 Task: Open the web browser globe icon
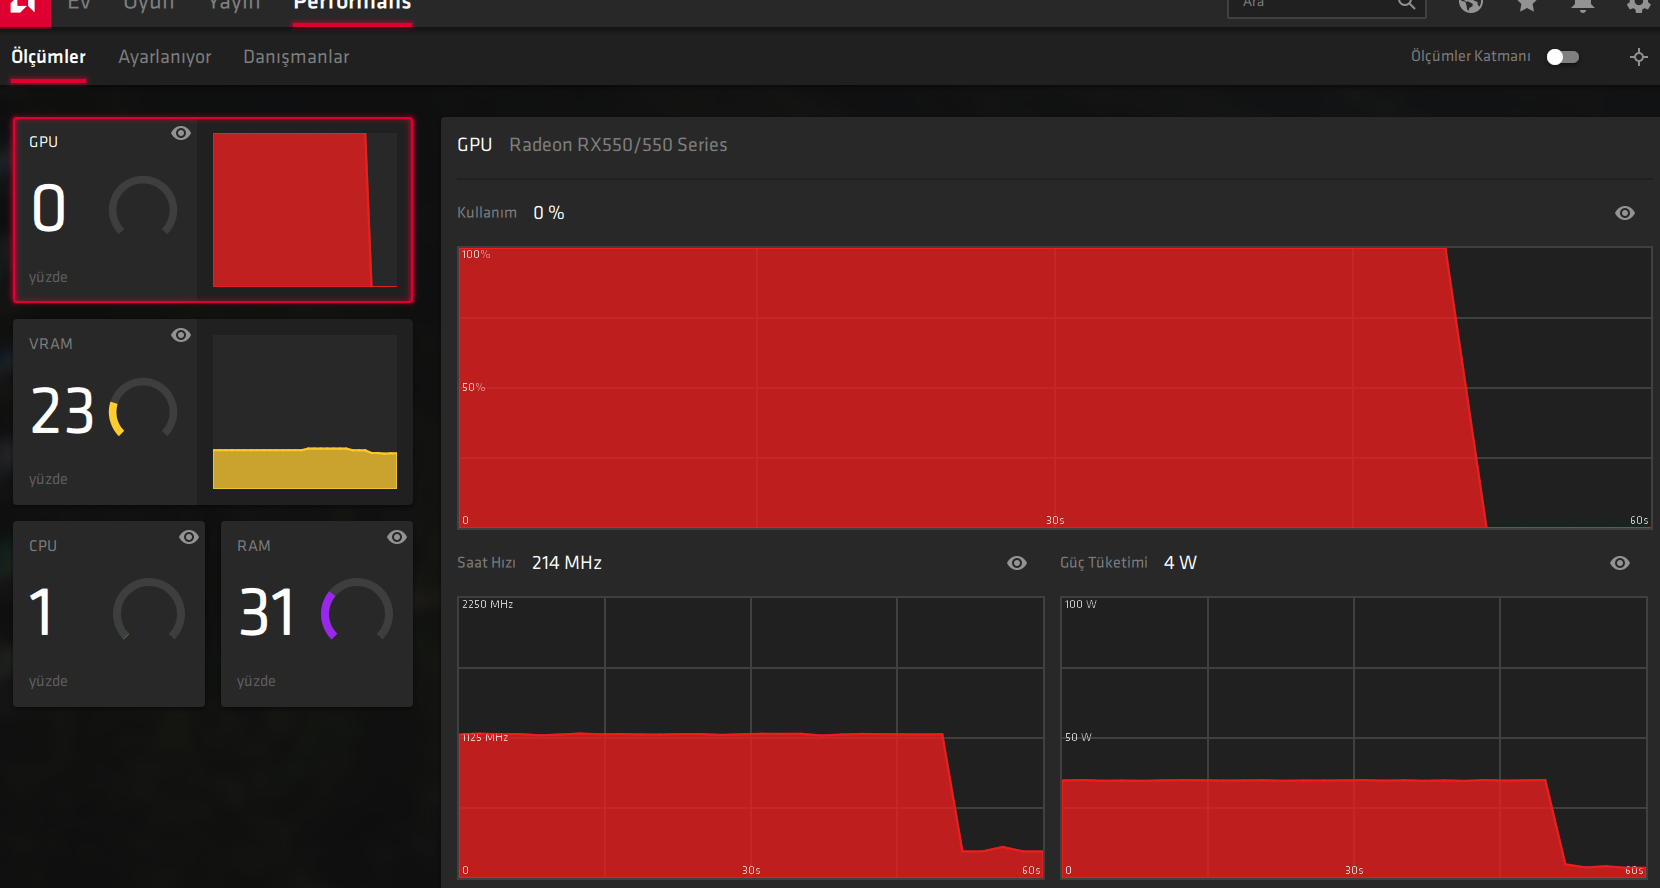pyautogui.click(x=1470, y=5)
